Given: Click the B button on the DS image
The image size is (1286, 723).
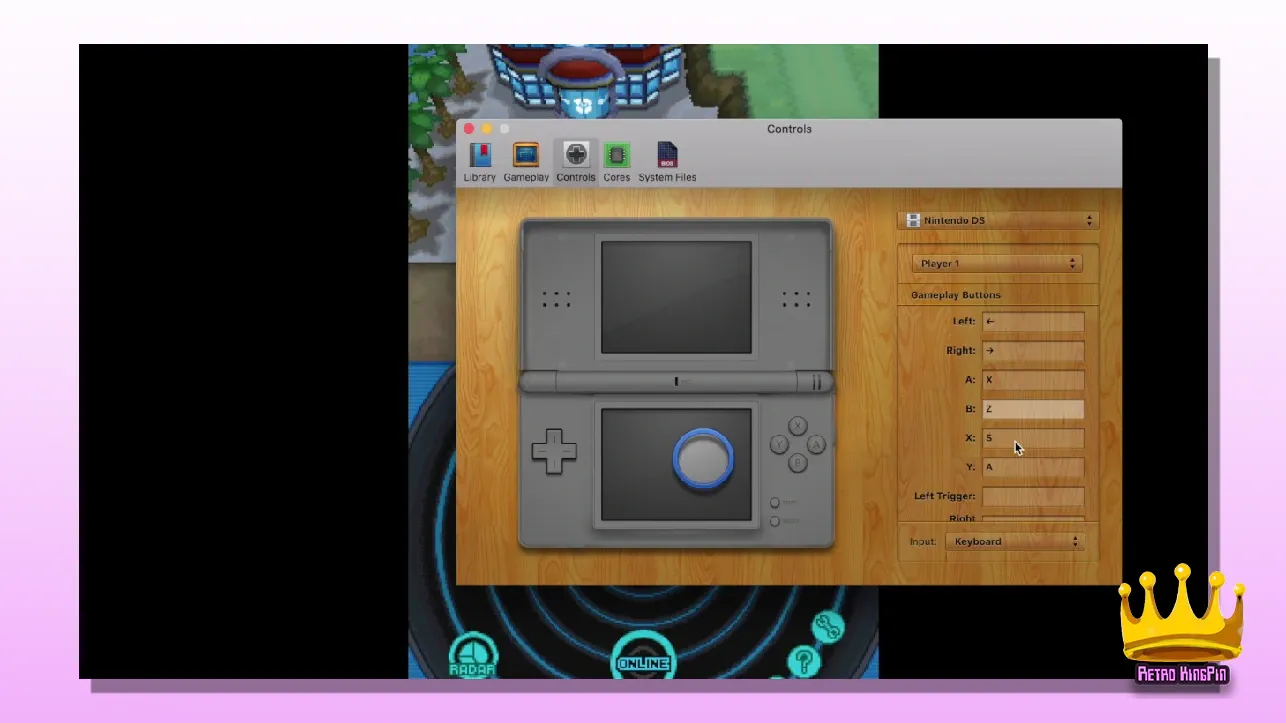Looking at the screenshot, I should [798, 463].
